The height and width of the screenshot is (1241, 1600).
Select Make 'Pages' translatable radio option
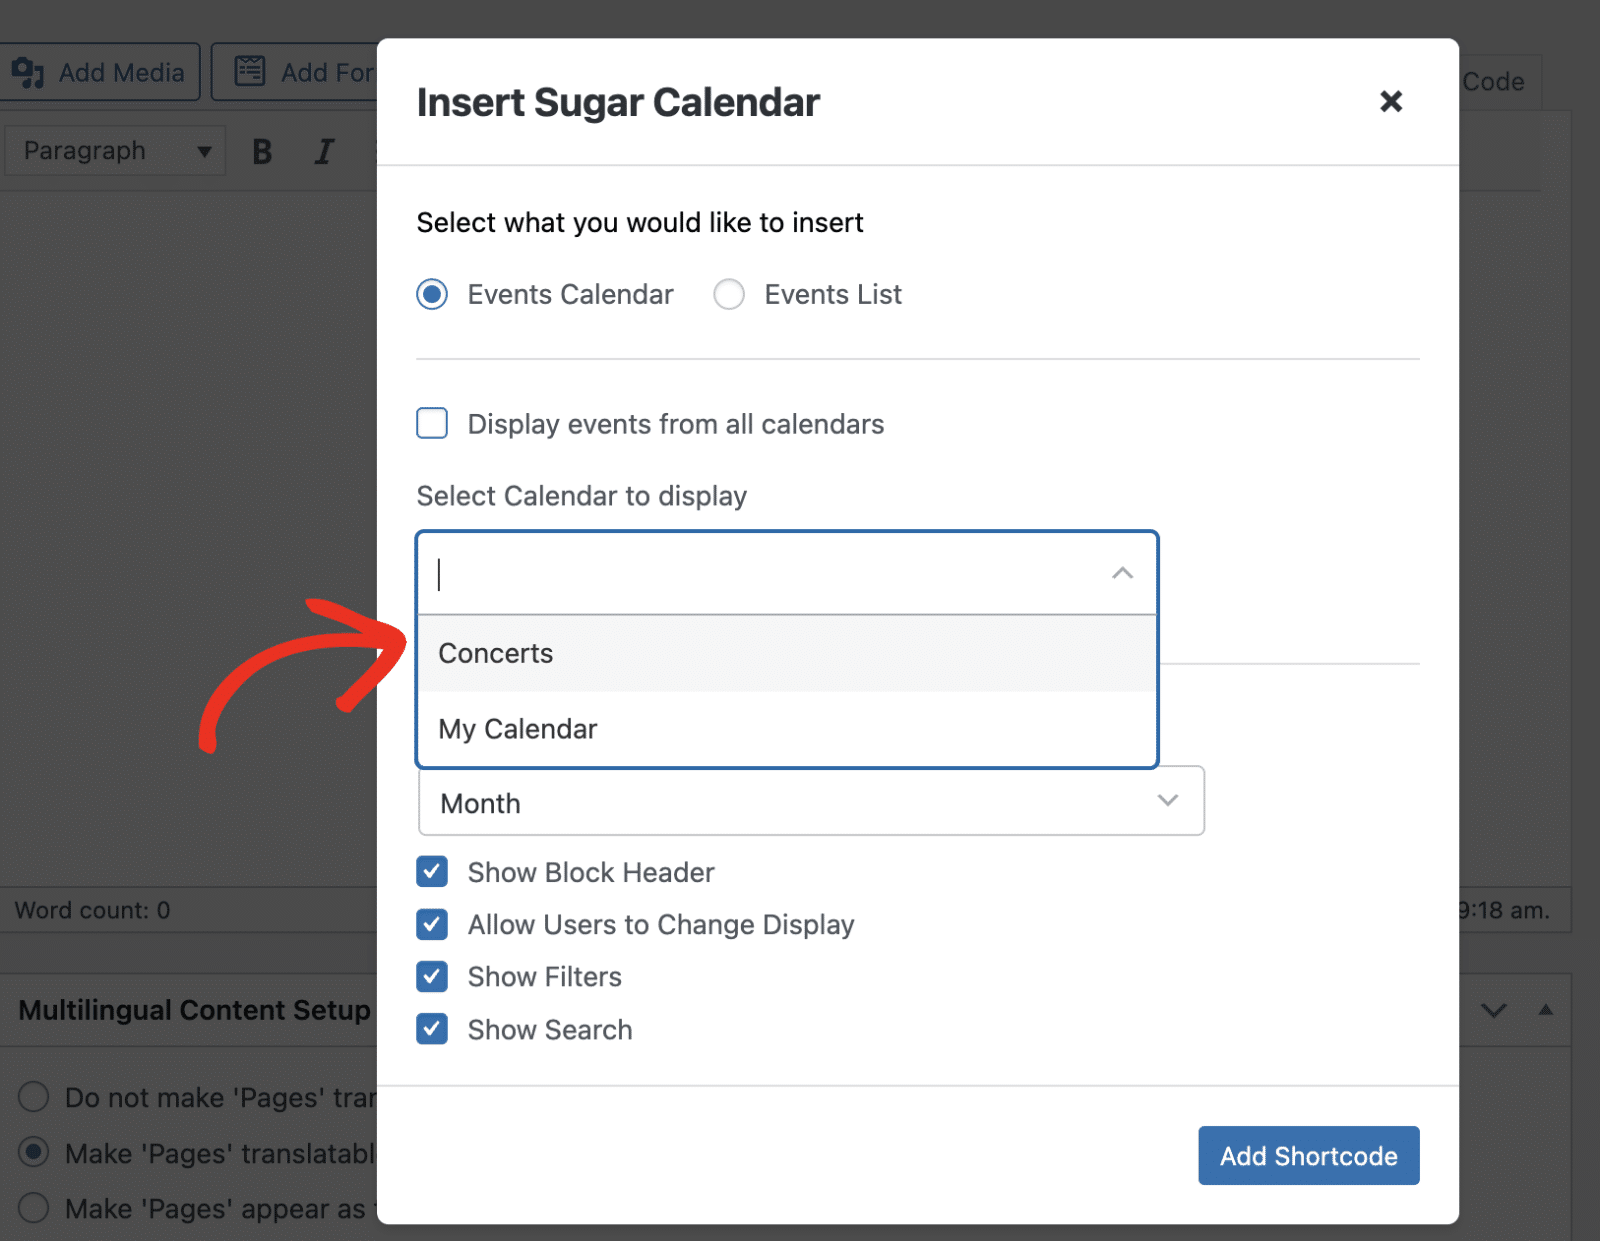tap(34, 1152)
